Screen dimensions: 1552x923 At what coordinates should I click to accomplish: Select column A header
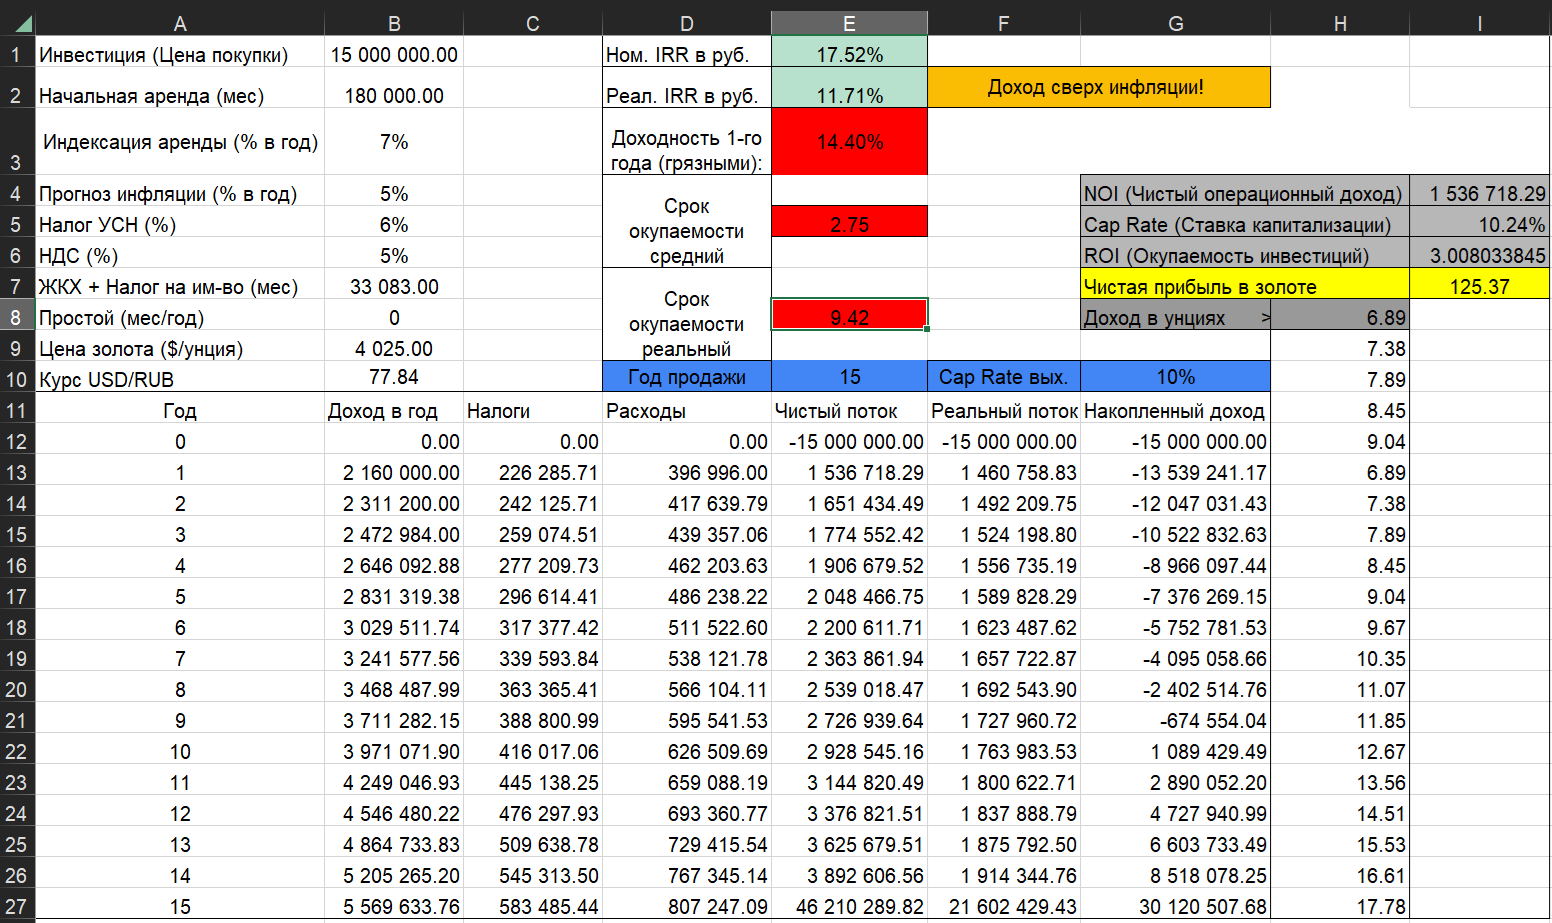pos(180,23)
